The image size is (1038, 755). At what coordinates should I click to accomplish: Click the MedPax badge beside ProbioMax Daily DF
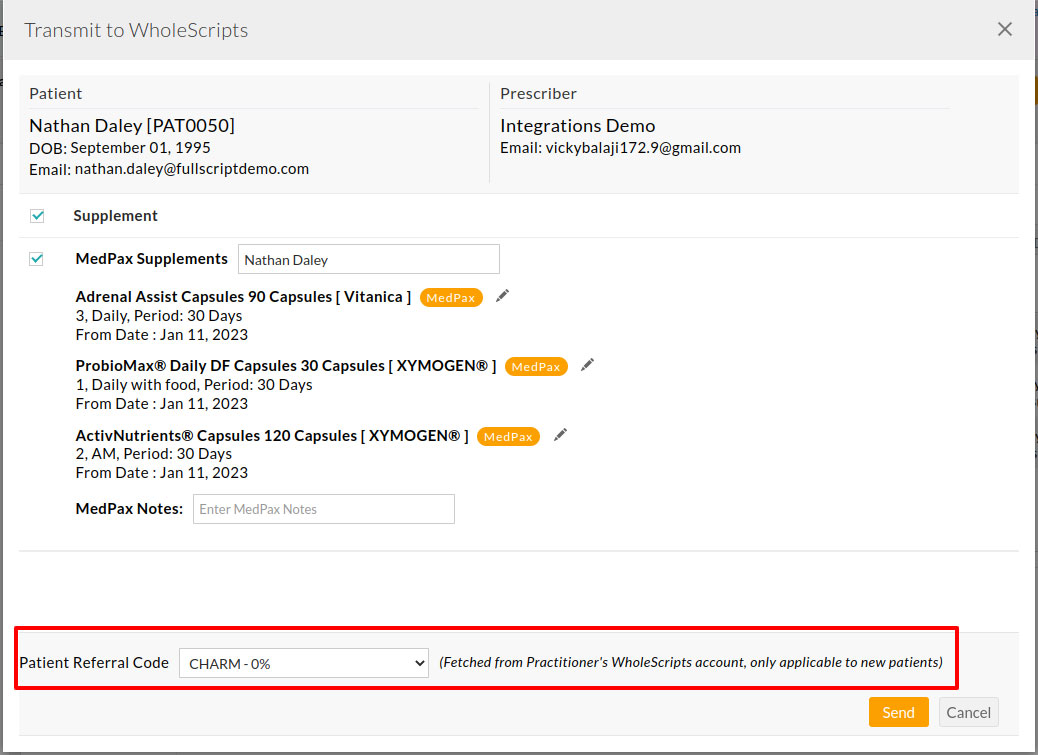pos(536,366)
